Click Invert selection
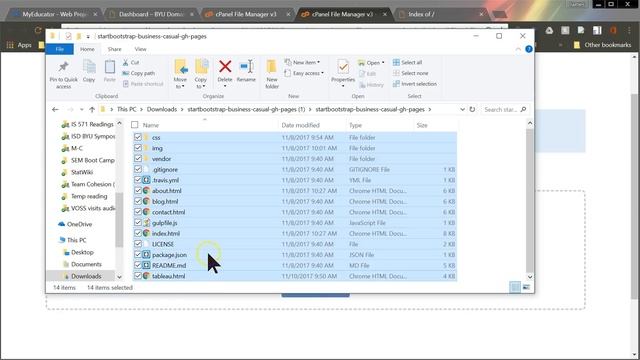Viewport: 640px width, 360px height. (x=415, y=84)
